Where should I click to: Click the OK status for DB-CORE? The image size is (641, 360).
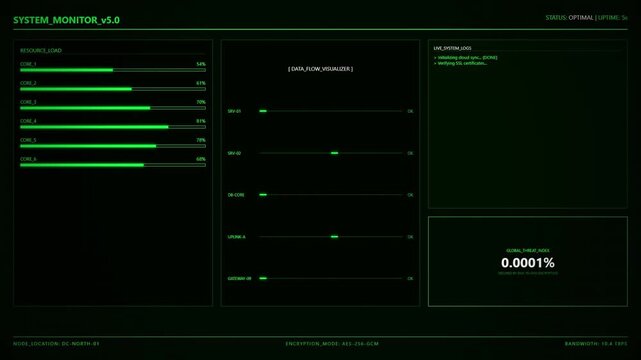(x=410, y=195)
